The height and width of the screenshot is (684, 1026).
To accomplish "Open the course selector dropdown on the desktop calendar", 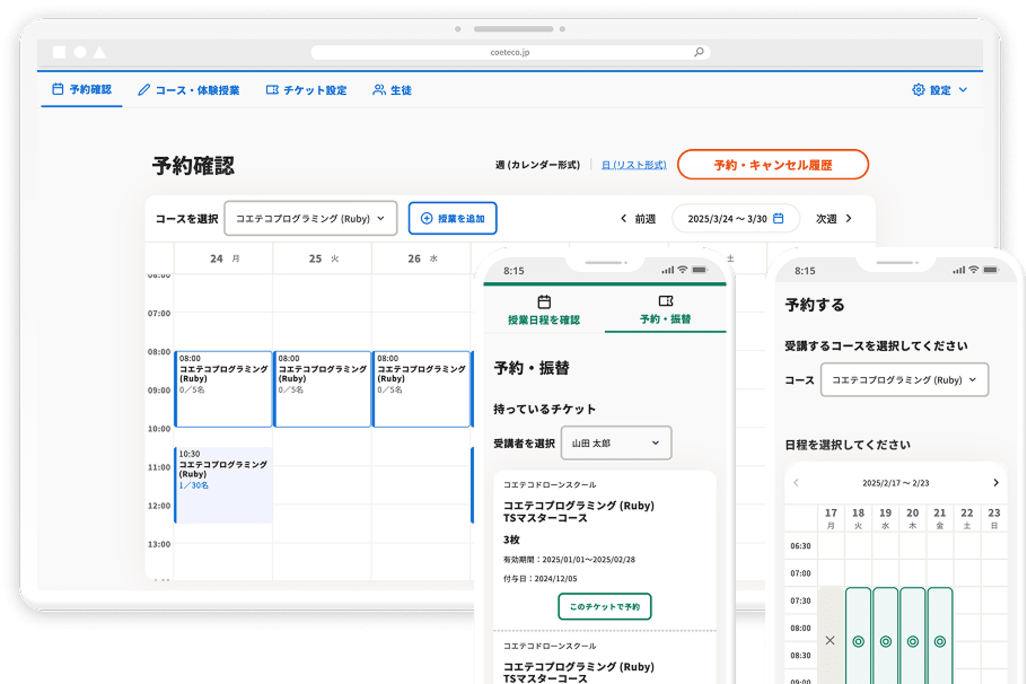I will click(310, 218).
